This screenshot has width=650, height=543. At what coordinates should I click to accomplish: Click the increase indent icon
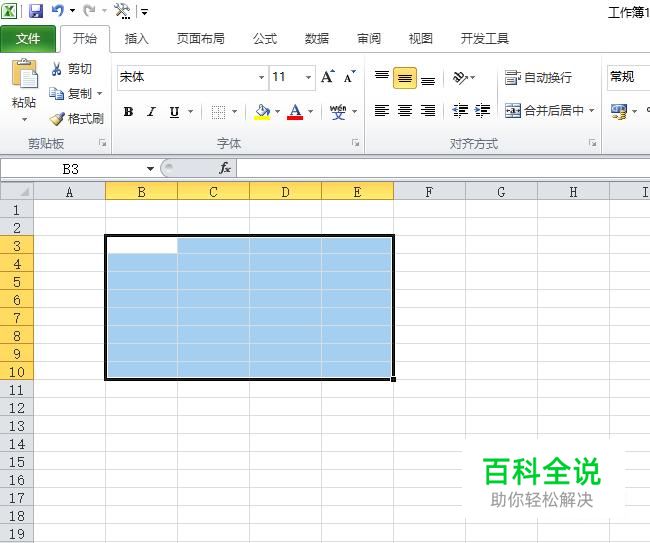pyautogui.click(x=483, y=111)
